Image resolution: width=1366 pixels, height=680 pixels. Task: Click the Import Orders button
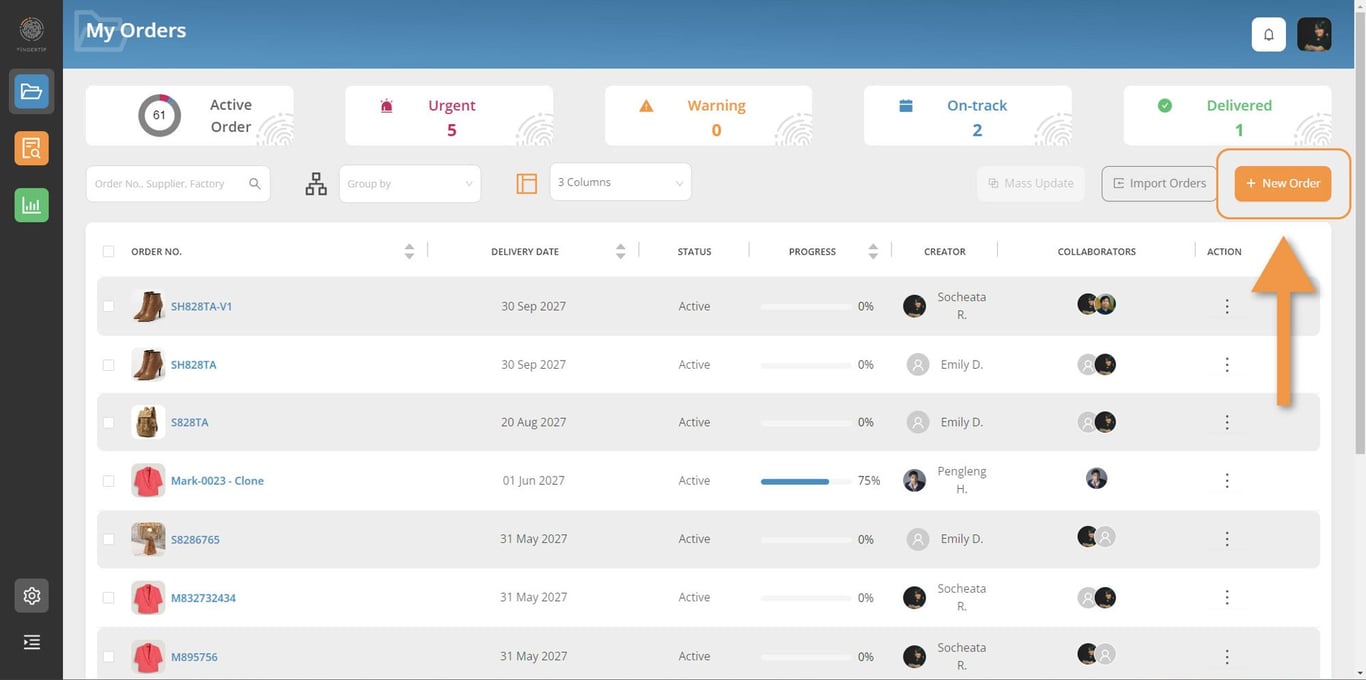pyautogui.click(x=1159, y=184)
